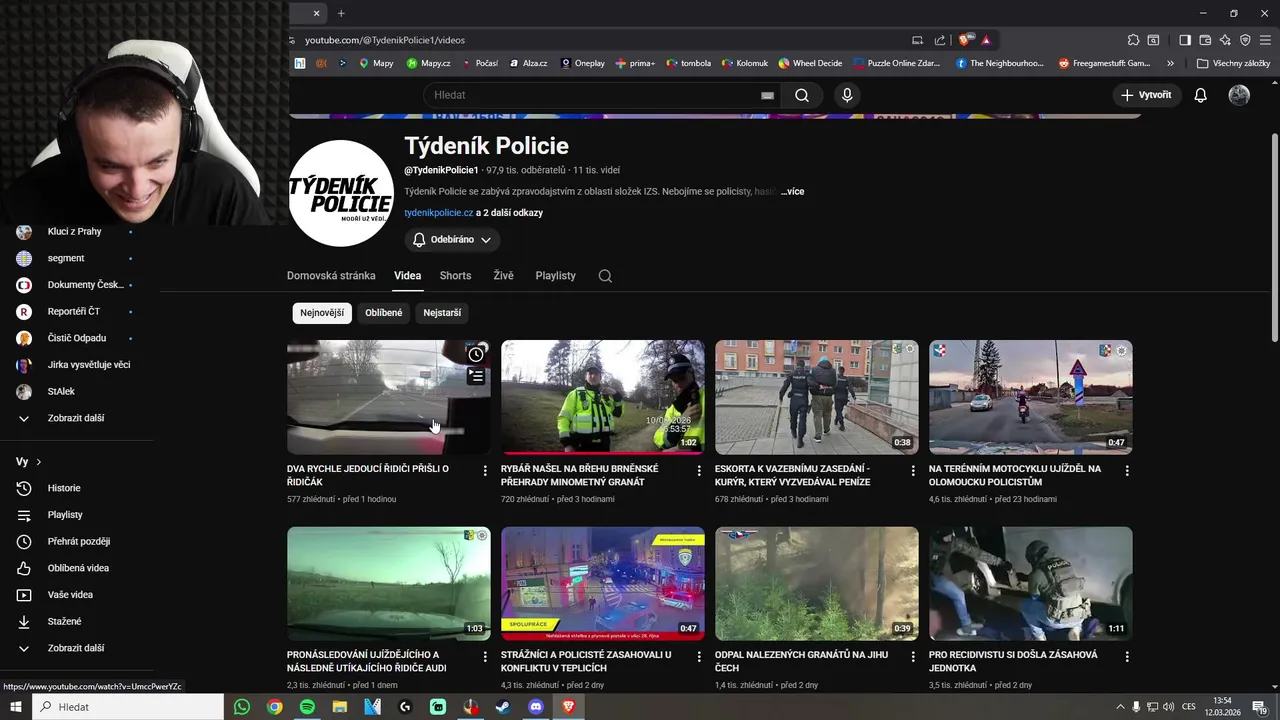Open options menu for ESKORTA K VAZEBNÍMU video

pos(913,470)
